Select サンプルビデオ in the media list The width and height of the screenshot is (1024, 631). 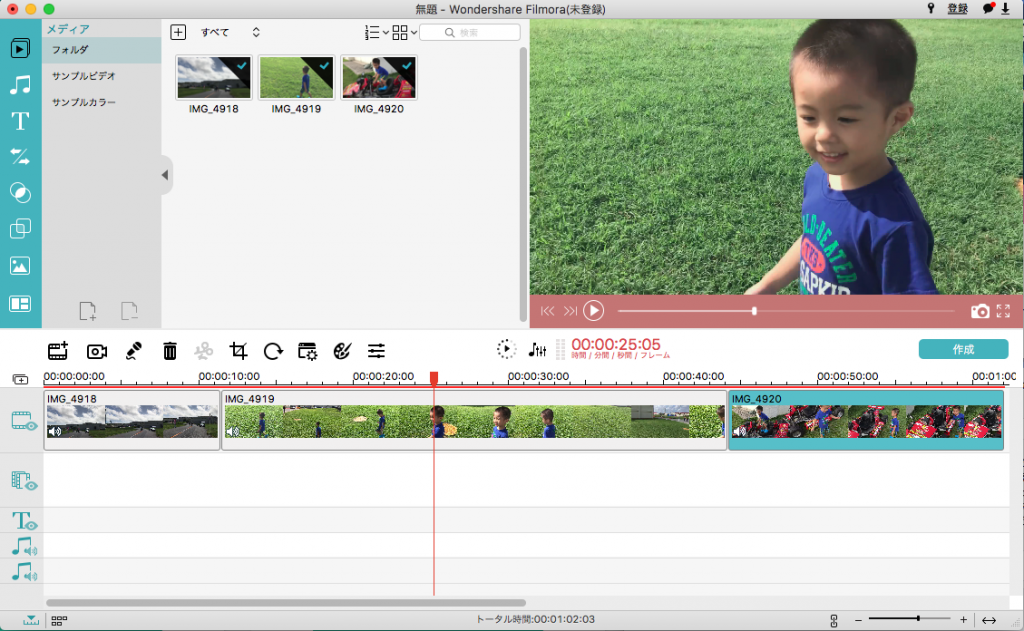pos(84,76)
